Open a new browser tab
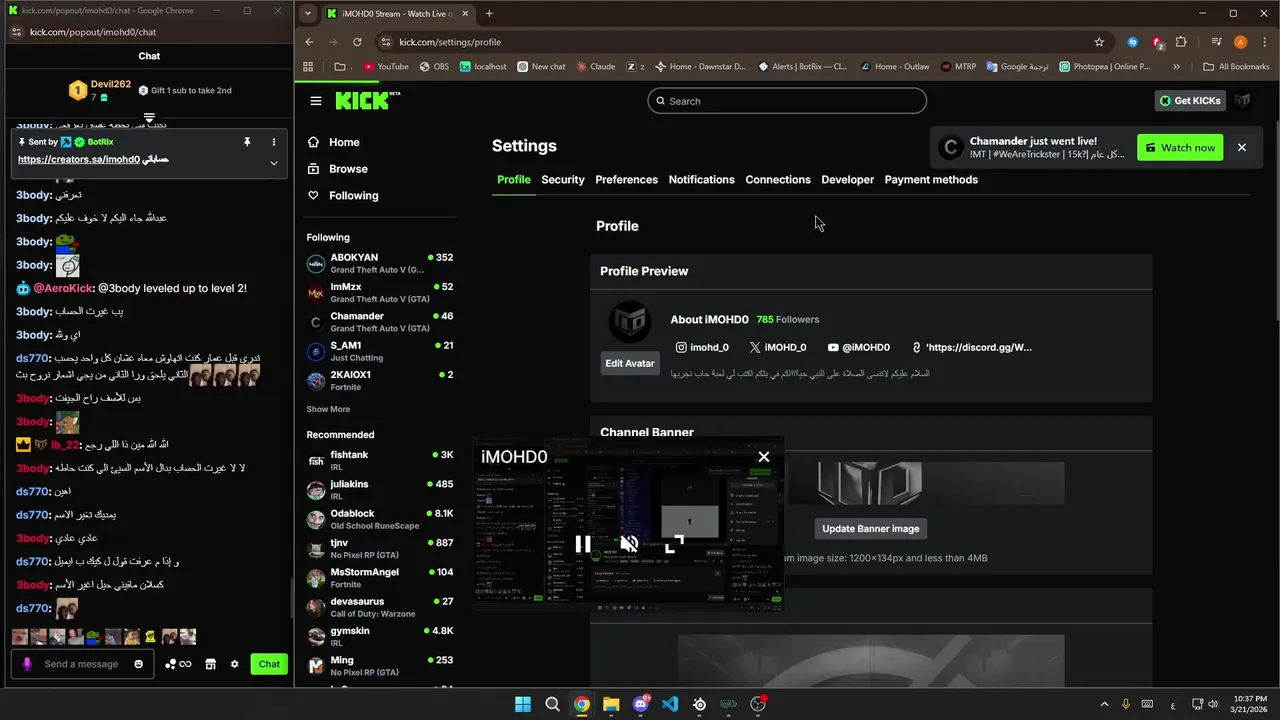 tap(489, 14)
